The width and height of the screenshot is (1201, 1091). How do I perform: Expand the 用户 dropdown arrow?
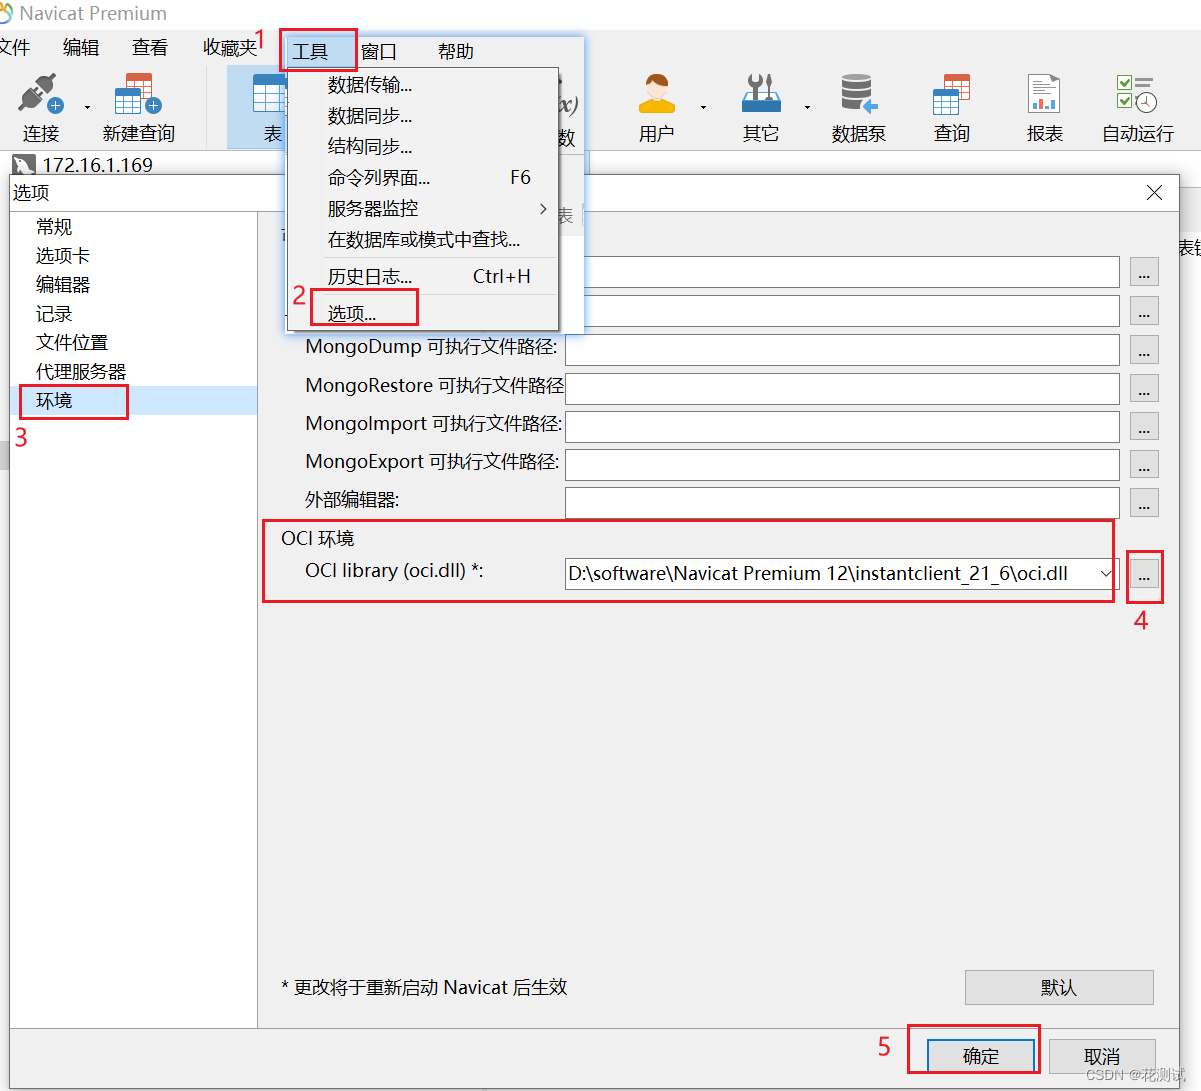703,107
